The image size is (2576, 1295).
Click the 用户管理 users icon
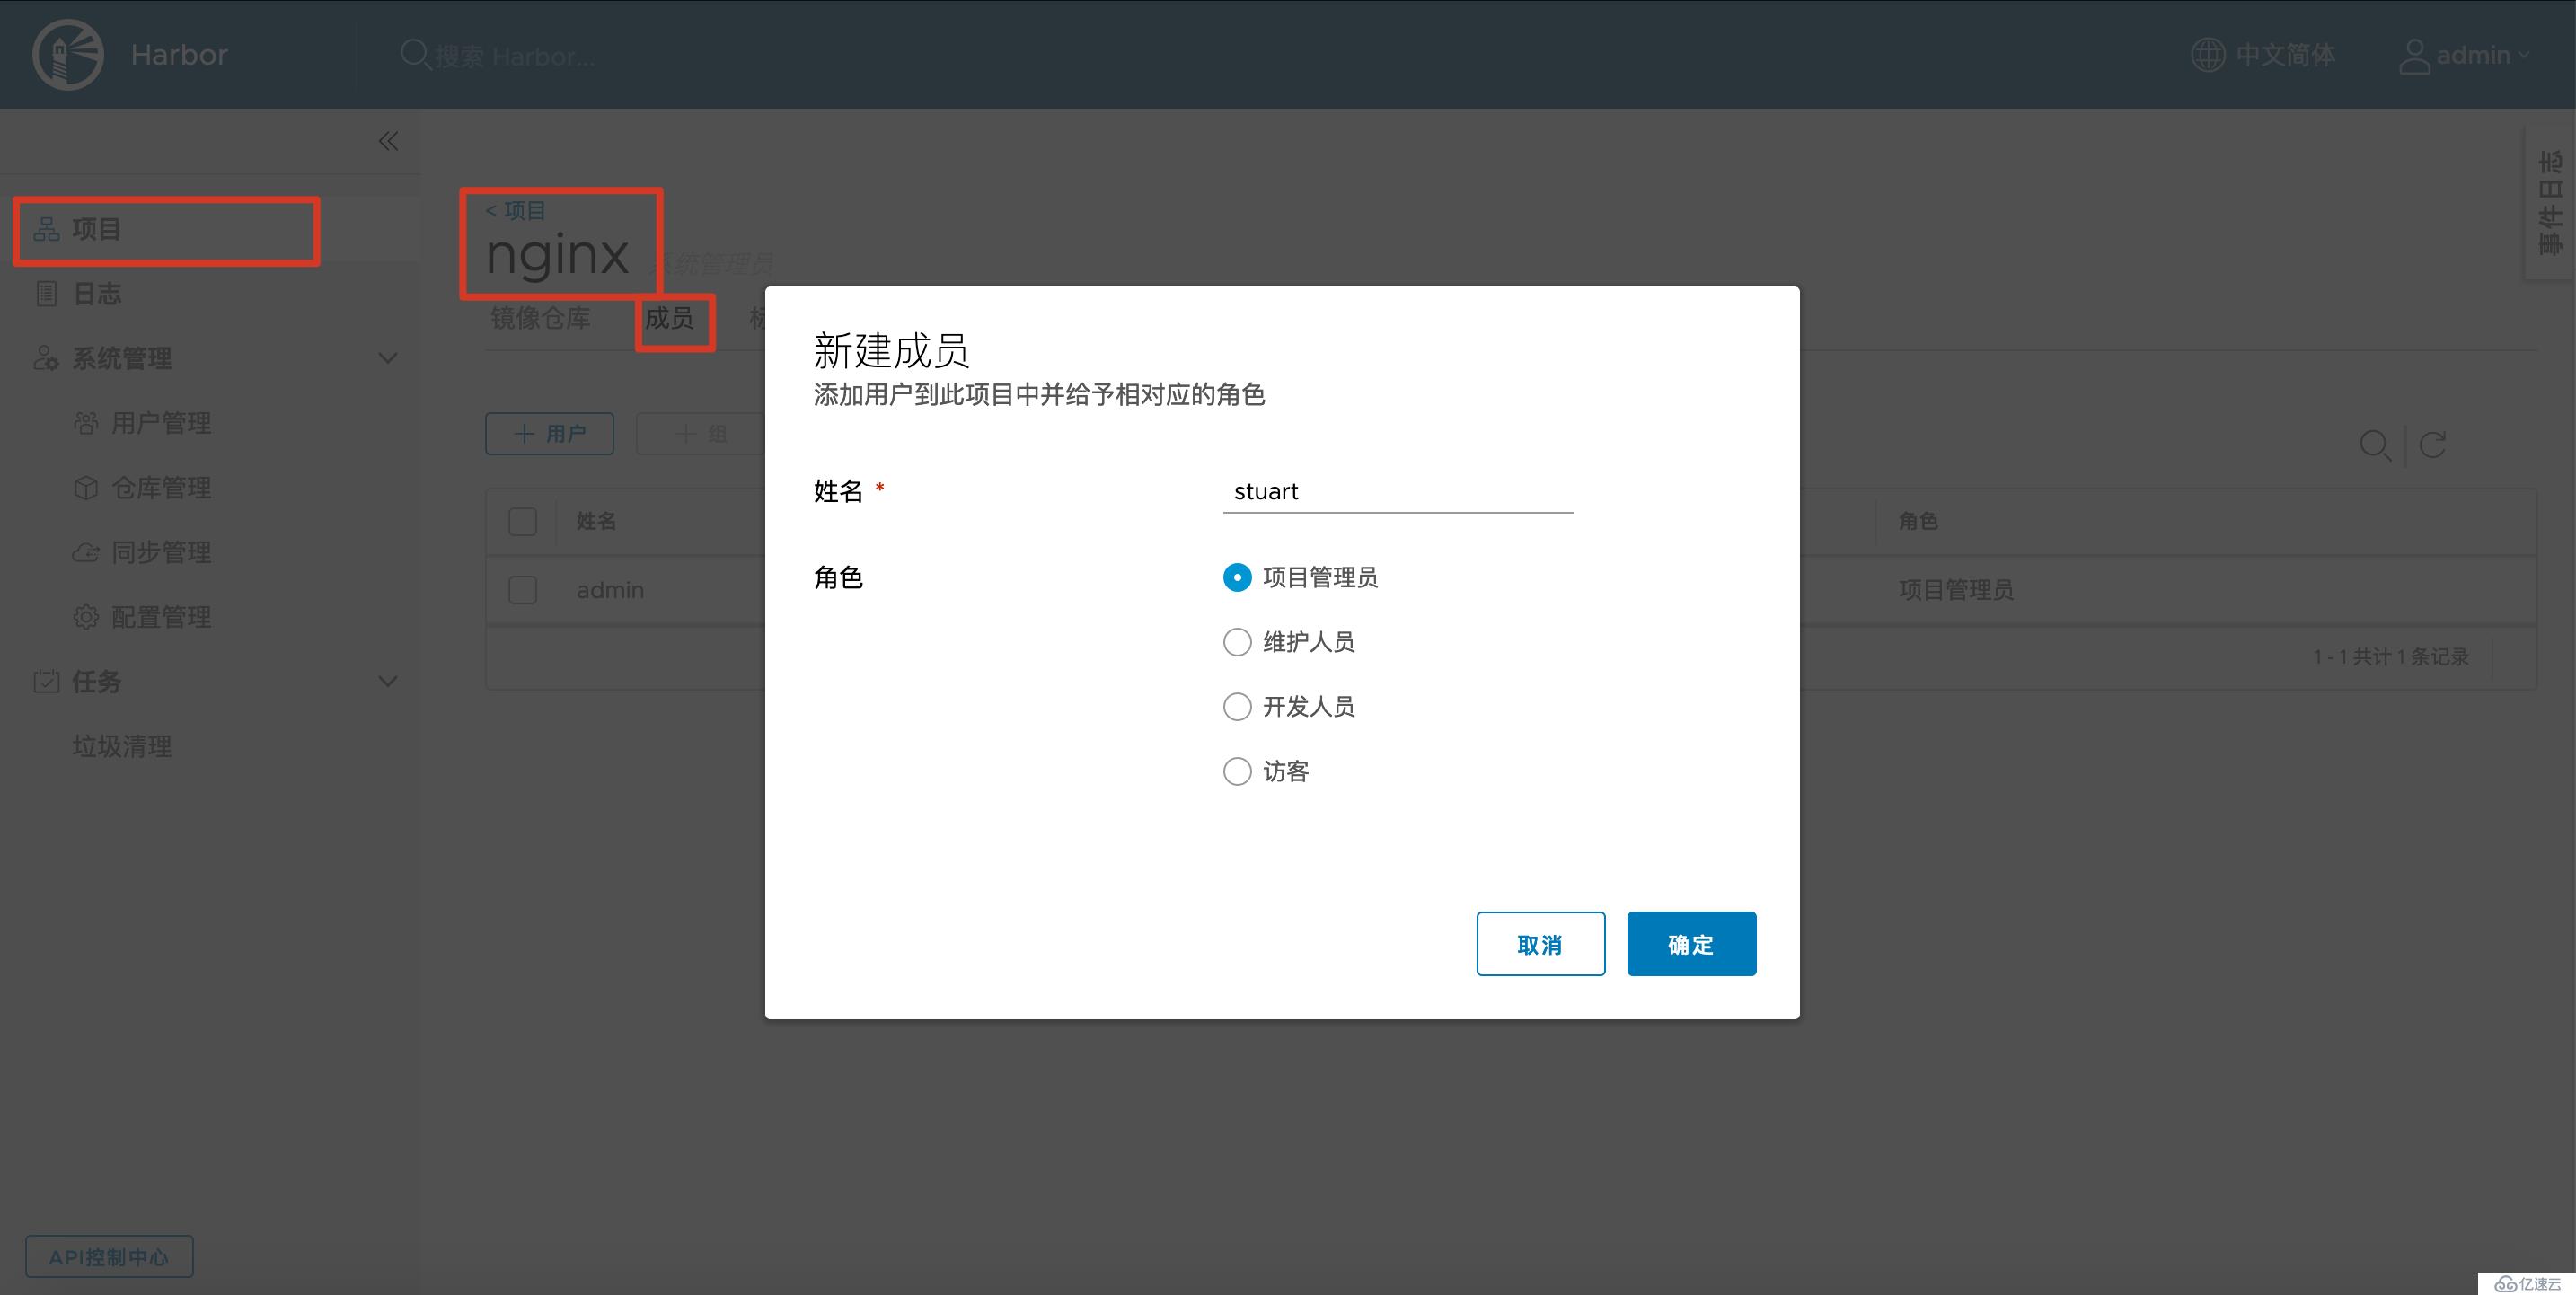pyautogui.click(x=86, y=423)
